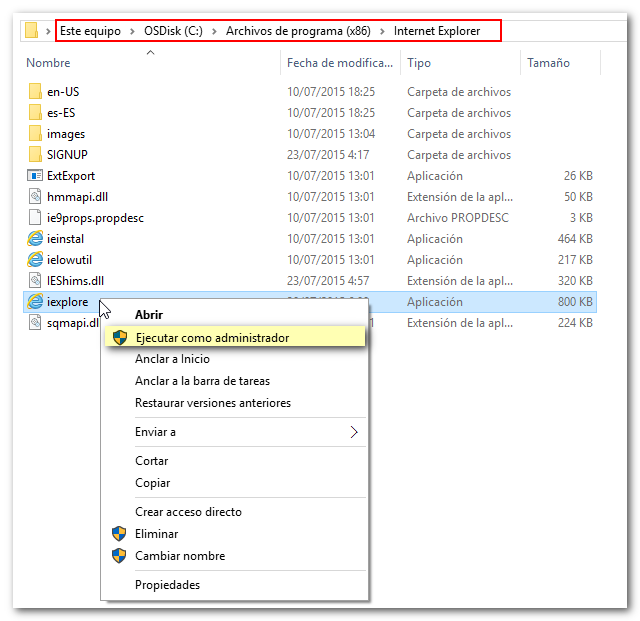Expand the chevron after the address bar folder icon
This screenshot has width=640, height=621.
tap(48, 31)
